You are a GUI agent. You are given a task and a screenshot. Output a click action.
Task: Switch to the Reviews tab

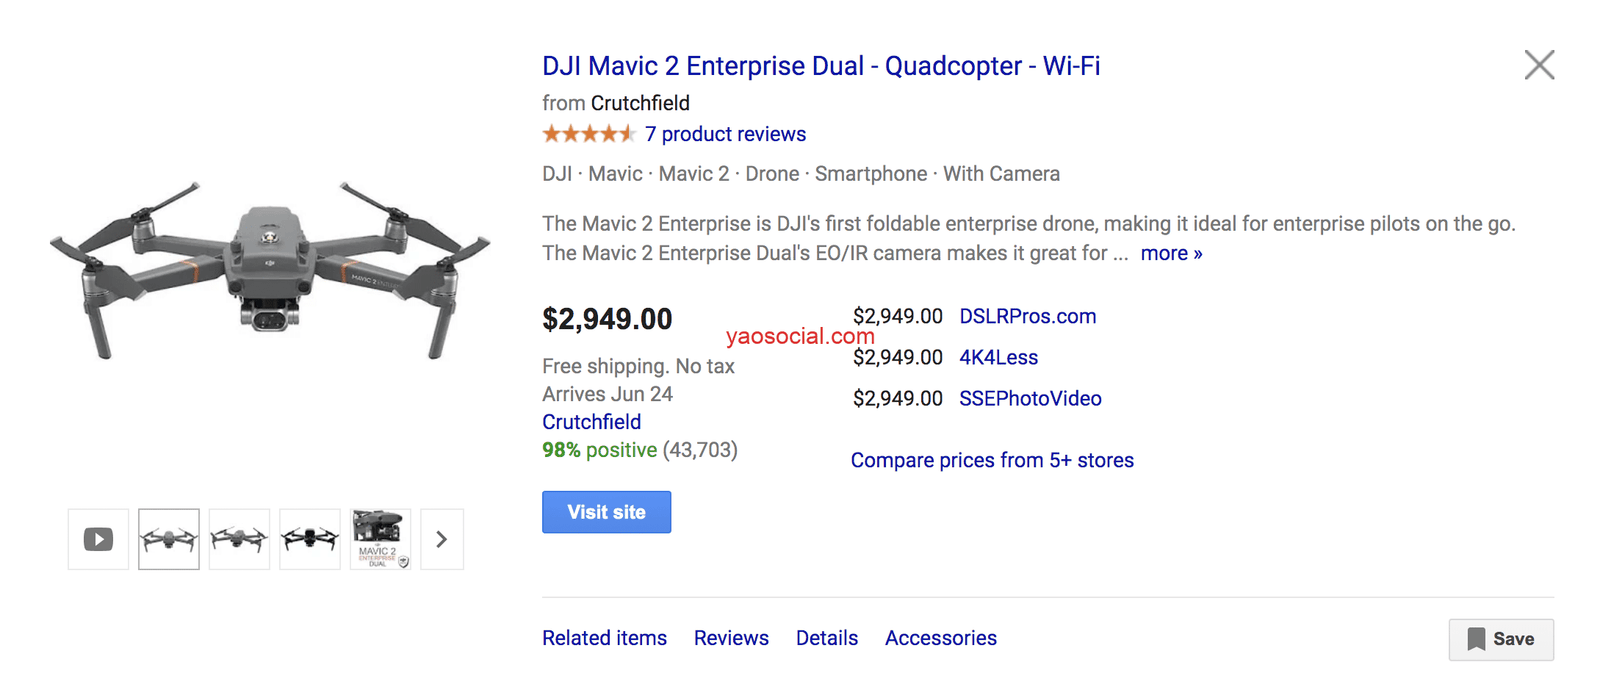(731, 638)
